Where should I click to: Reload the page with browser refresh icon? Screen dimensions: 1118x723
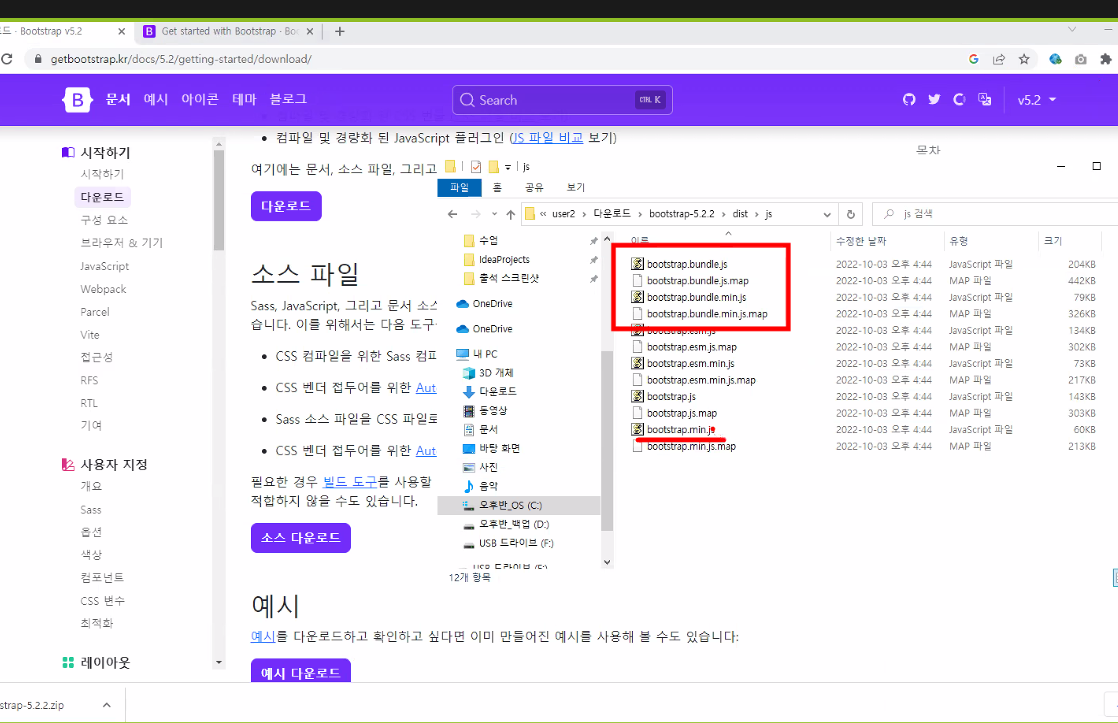click(6, 59)
